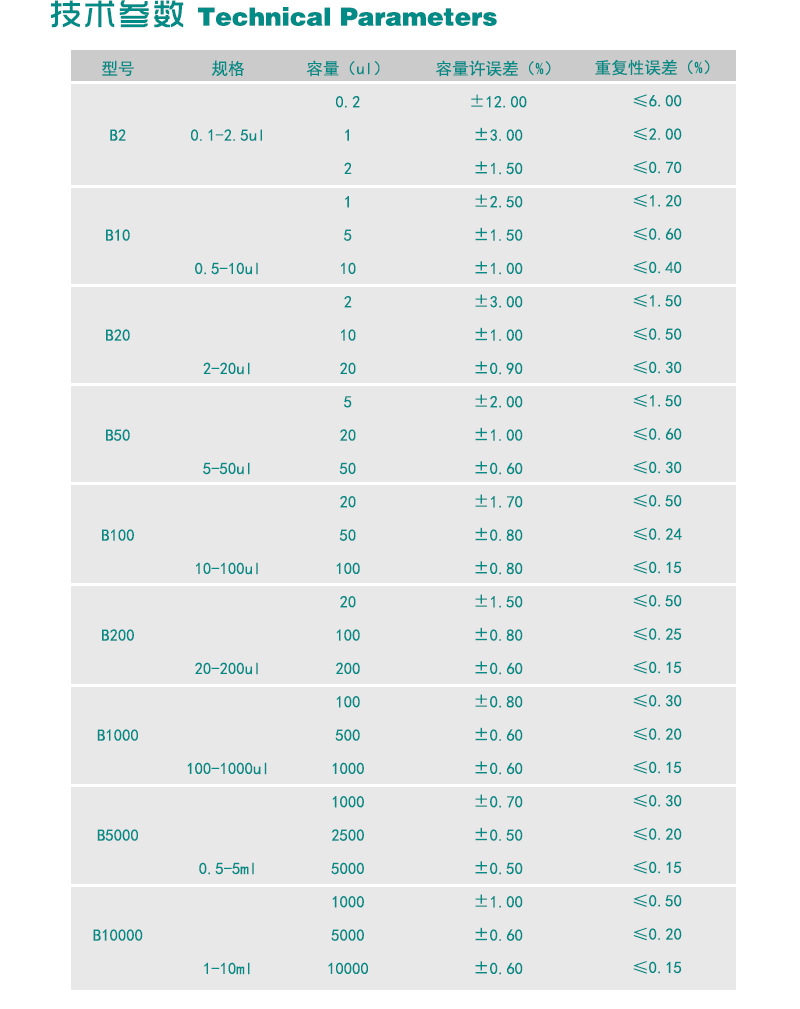Select the 1-10ml specification cell

point(229,968)
